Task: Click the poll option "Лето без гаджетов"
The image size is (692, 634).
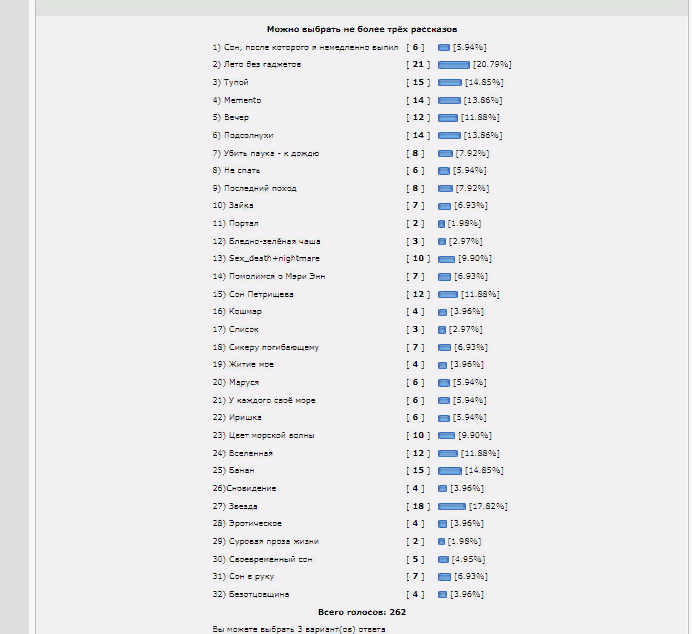Action: click(264, 65)
